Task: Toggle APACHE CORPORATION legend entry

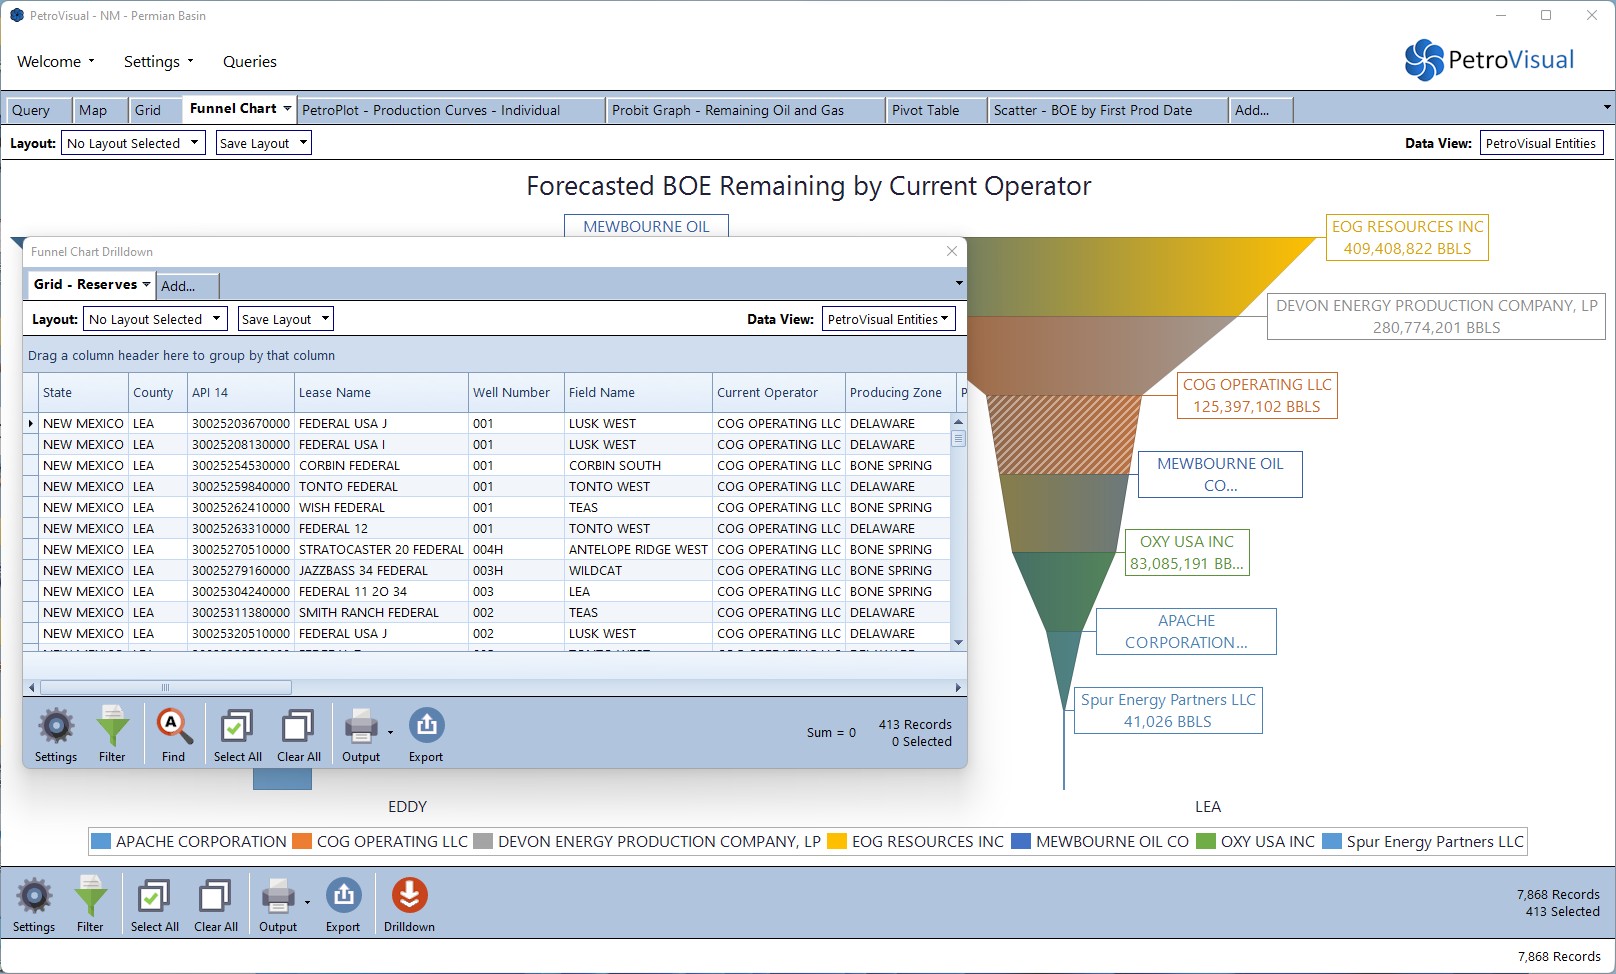Action: click(x=189, y=842)
